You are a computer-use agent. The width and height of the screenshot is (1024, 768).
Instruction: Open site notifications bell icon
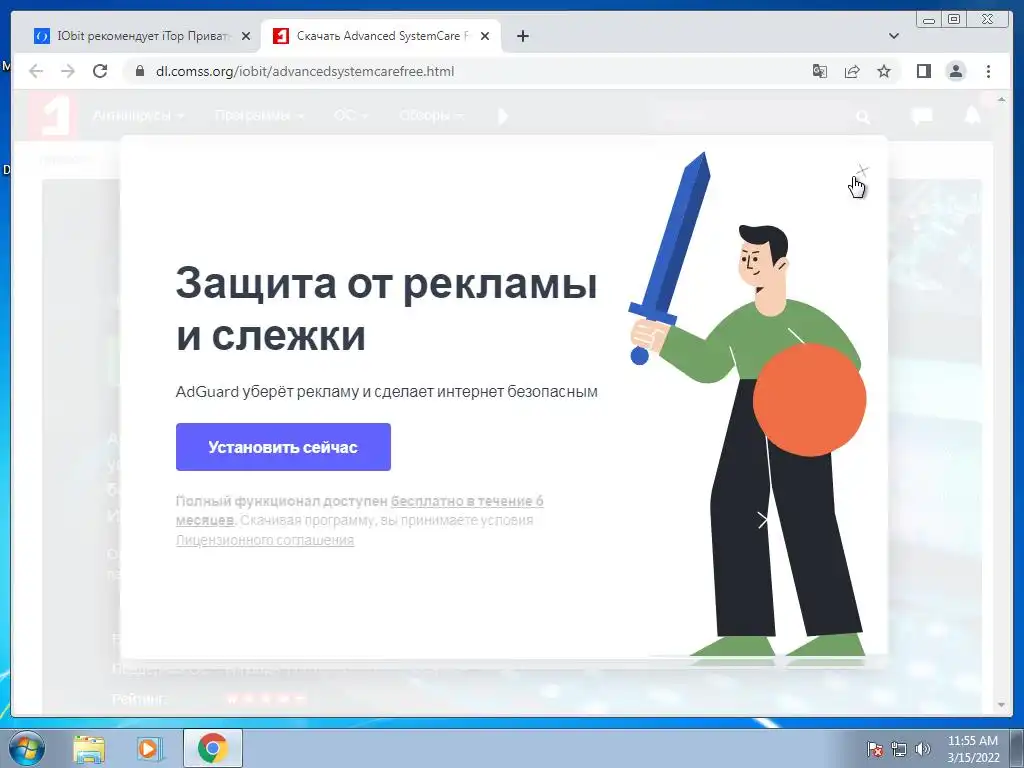tap(972, 116)
